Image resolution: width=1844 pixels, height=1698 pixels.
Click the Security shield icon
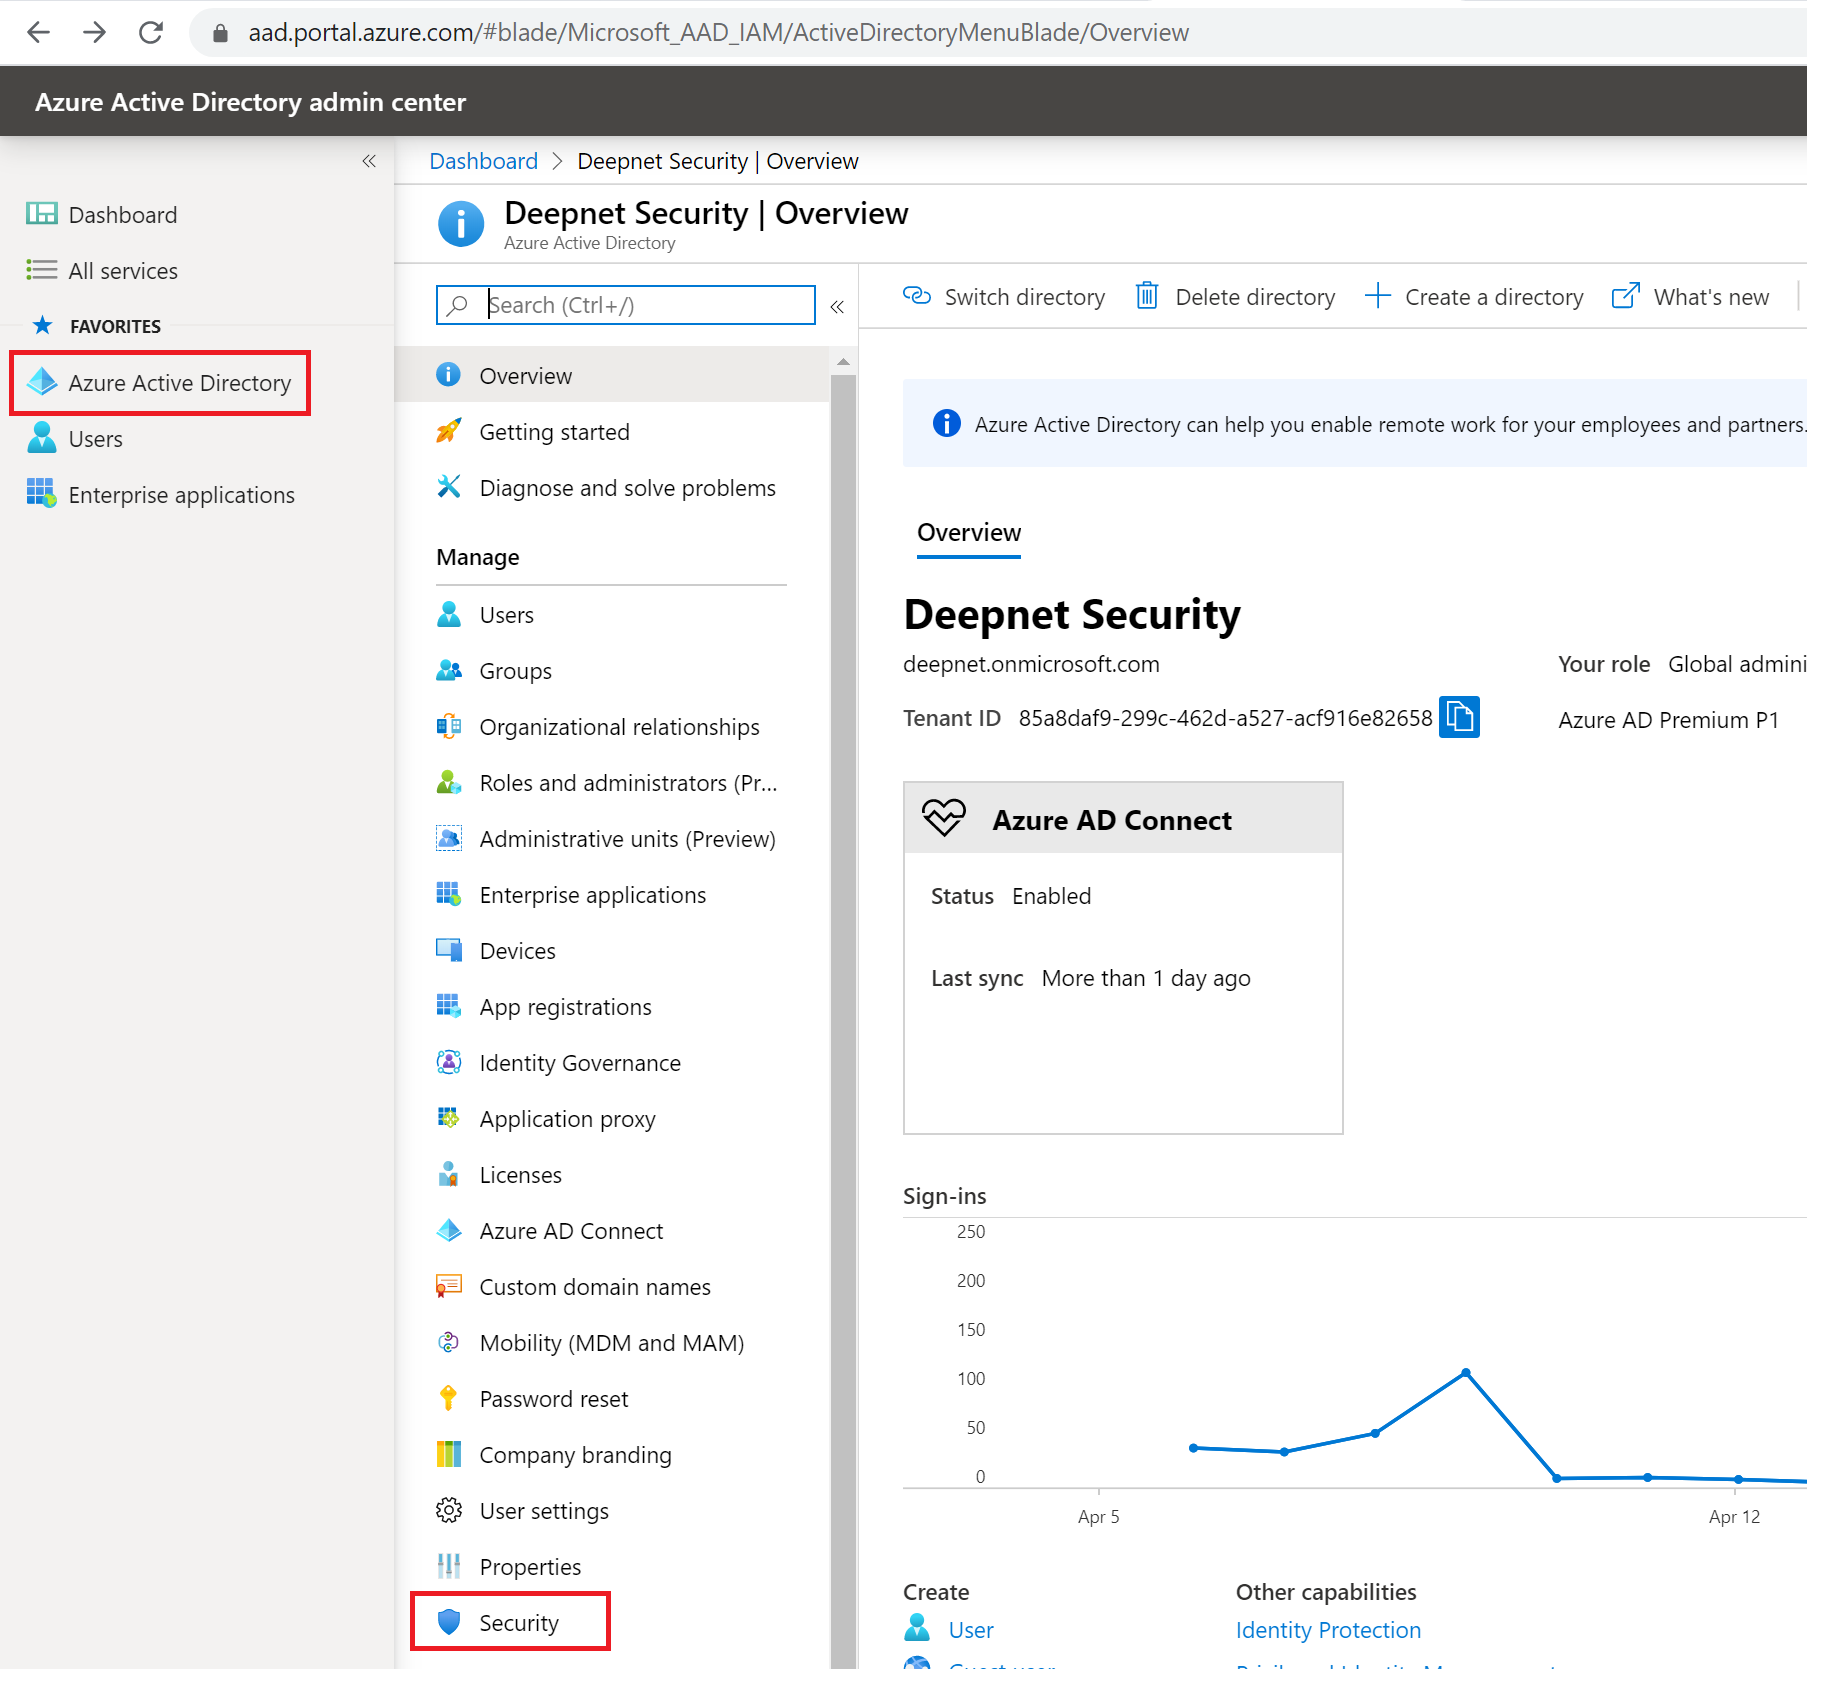coord(449,1621)
